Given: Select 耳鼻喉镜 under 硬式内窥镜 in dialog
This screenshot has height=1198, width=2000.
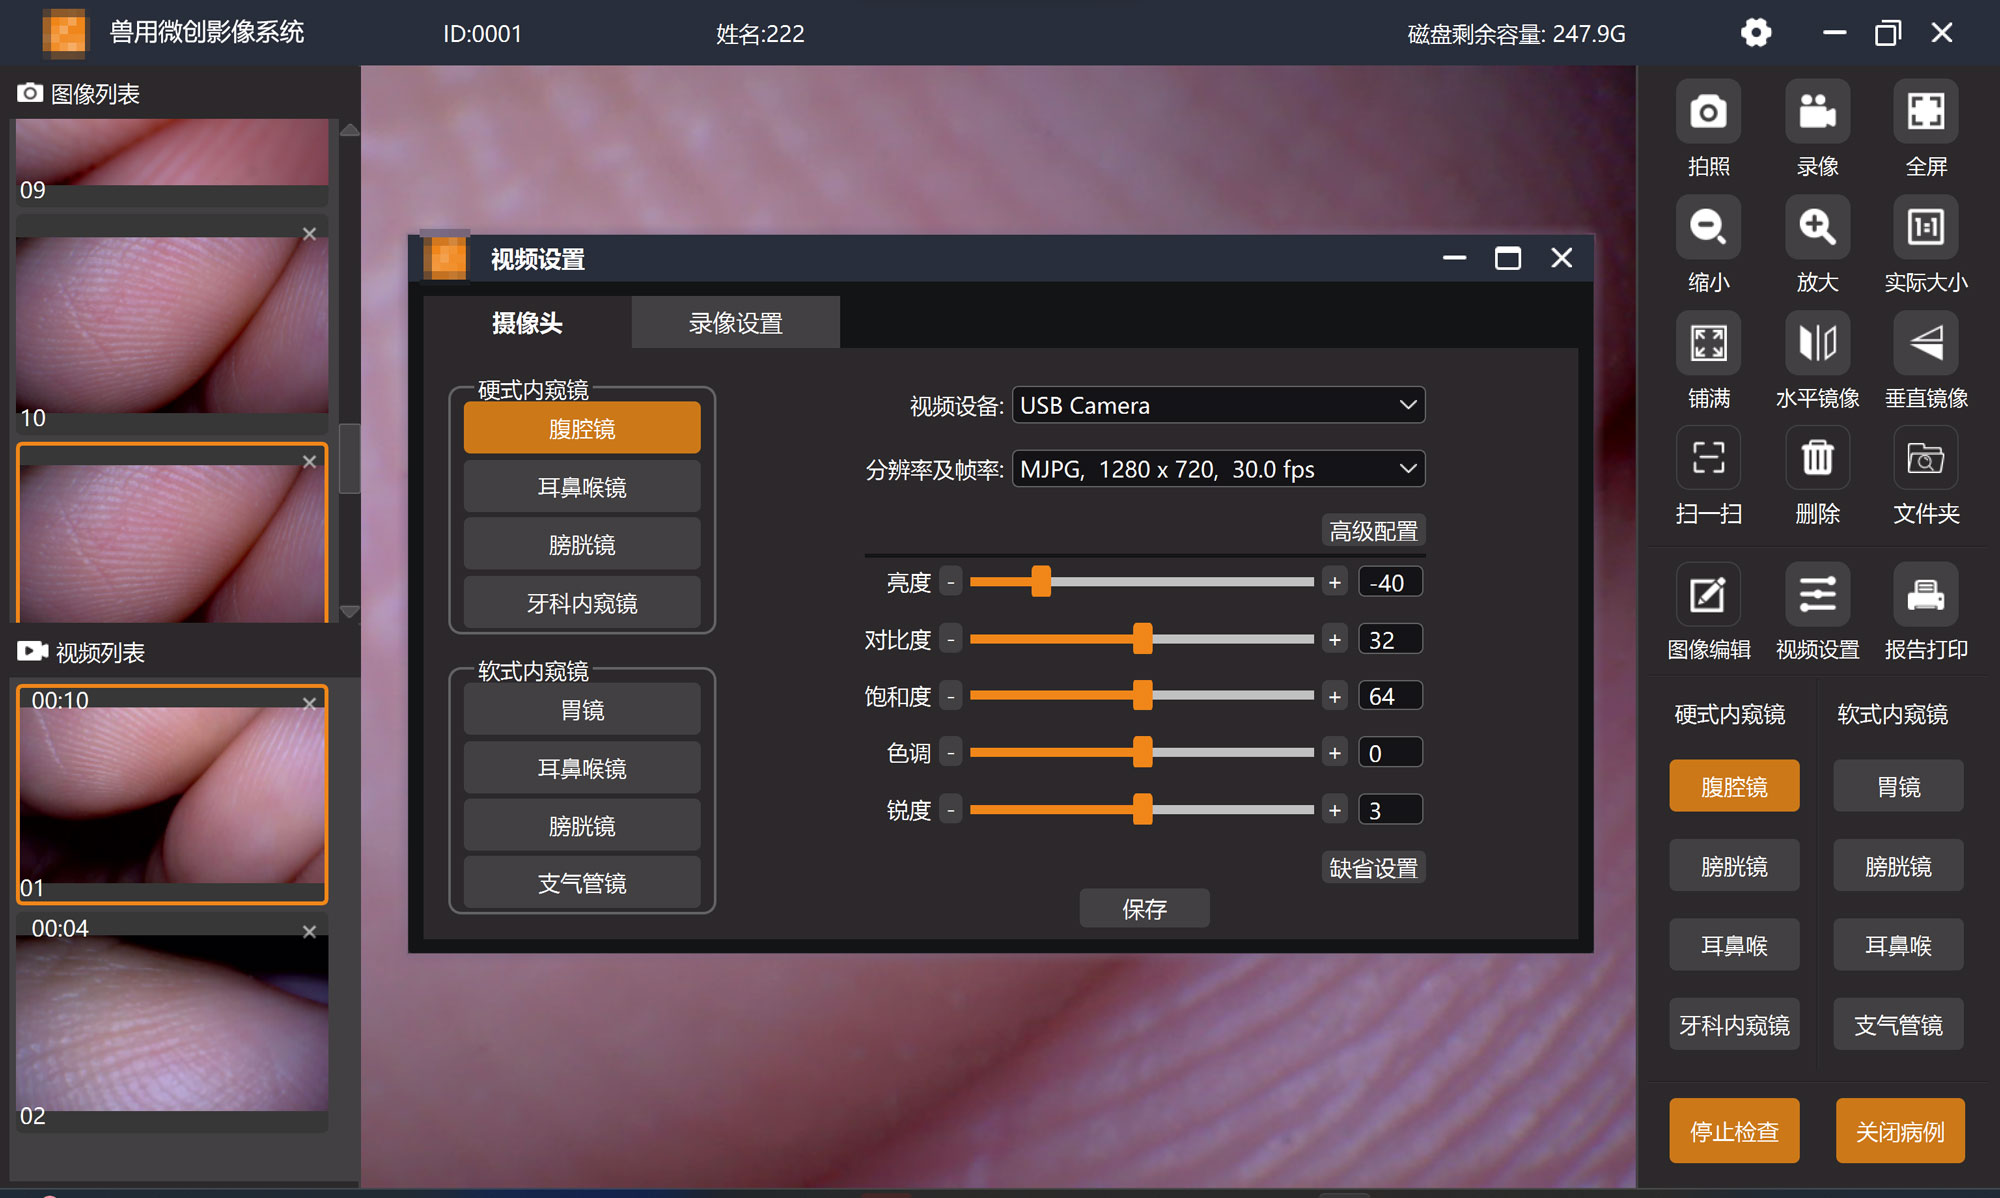Looking at the screenshot, I should click(x=582, y=487).
